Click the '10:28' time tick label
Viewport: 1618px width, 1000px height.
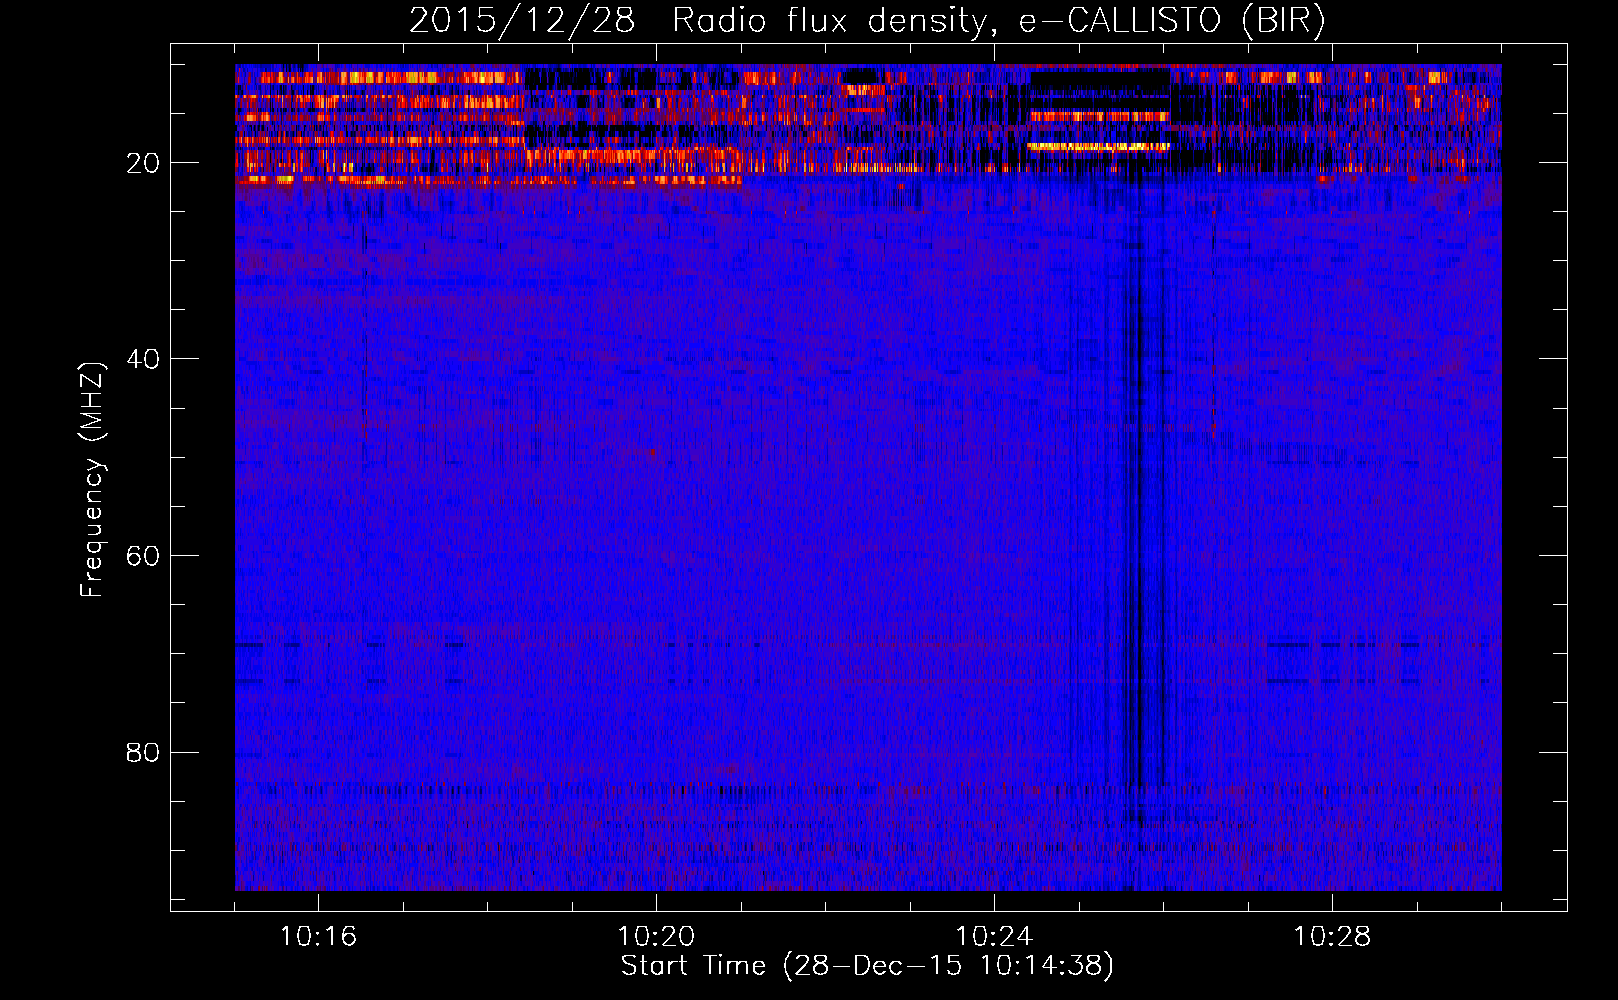pos(1332,937)
